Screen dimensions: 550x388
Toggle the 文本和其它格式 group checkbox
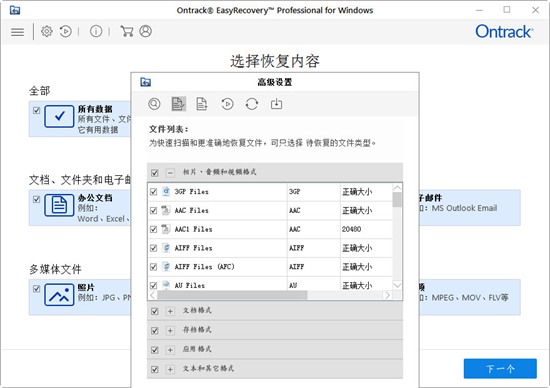coord(154,369)
